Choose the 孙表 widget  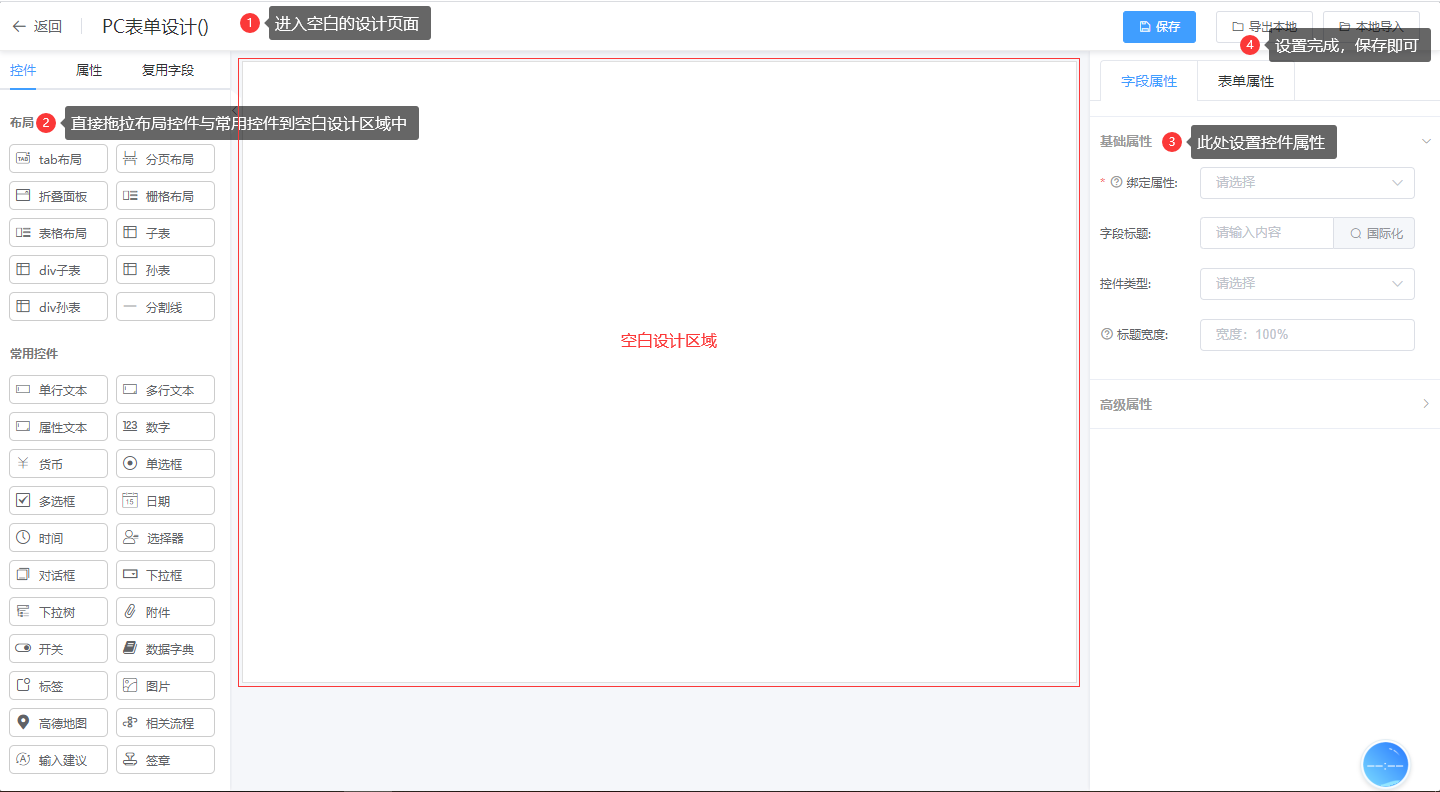(166, 270)
